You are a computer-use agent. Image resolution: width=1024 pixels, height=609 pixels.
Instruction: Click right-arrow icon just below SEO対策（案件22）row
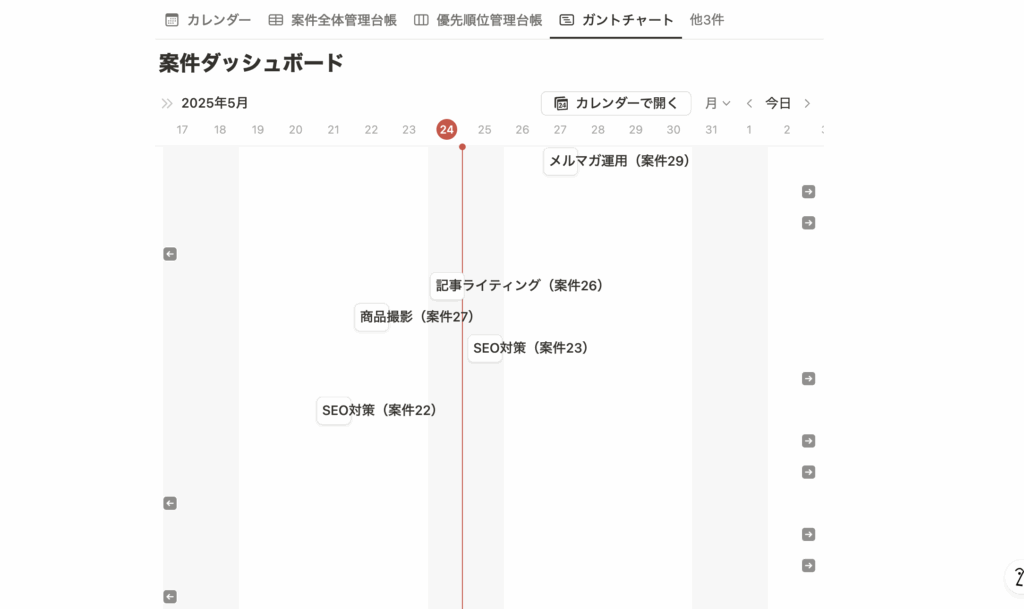(808, 441)
